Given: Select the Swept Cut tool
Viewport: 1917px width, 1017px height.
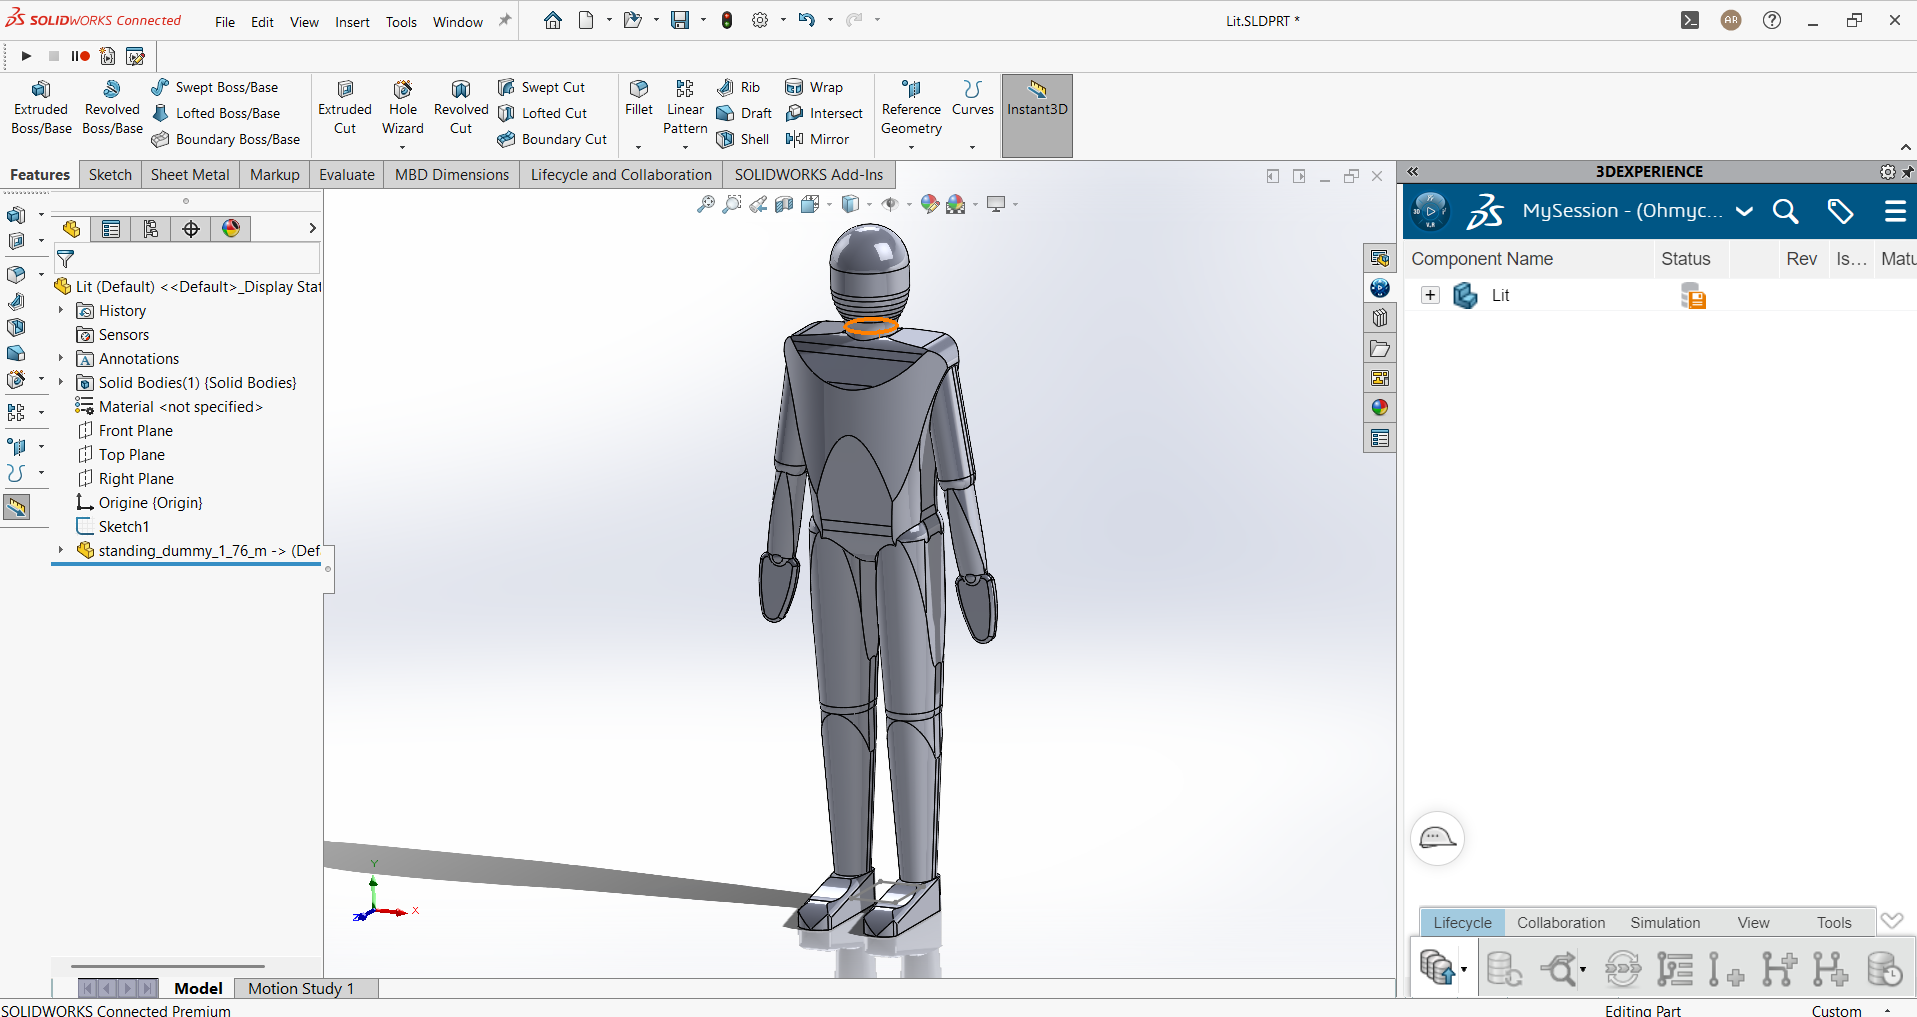Looking at the screenshot, I should pyautogui.click(x=542, y=87).
